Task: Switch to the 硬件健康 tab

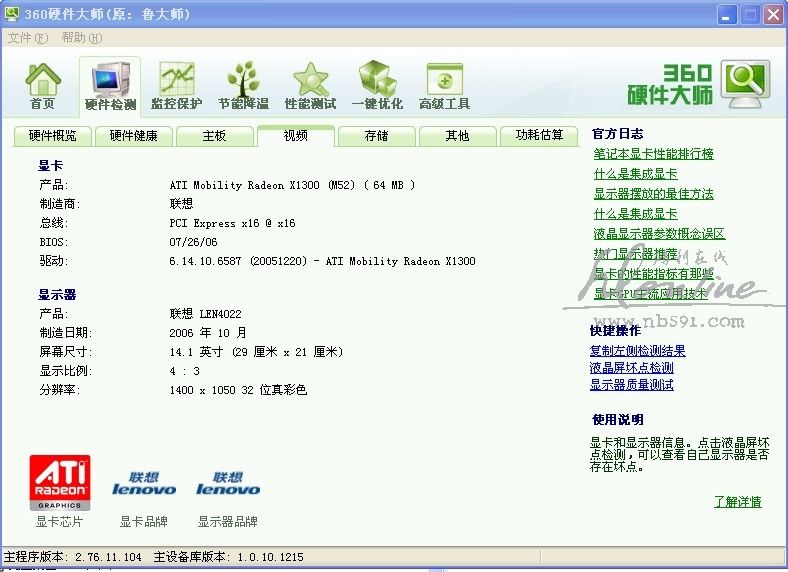Action: (x=133, y=136)
